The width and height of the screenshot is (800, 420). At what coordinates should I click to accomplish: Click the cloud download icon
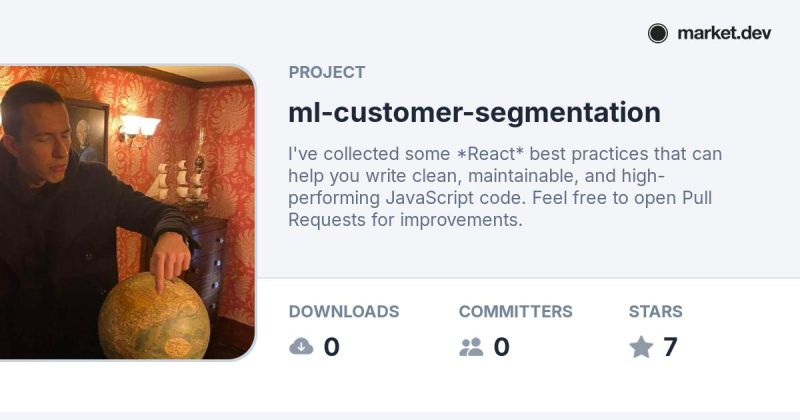tap(301, 347)
